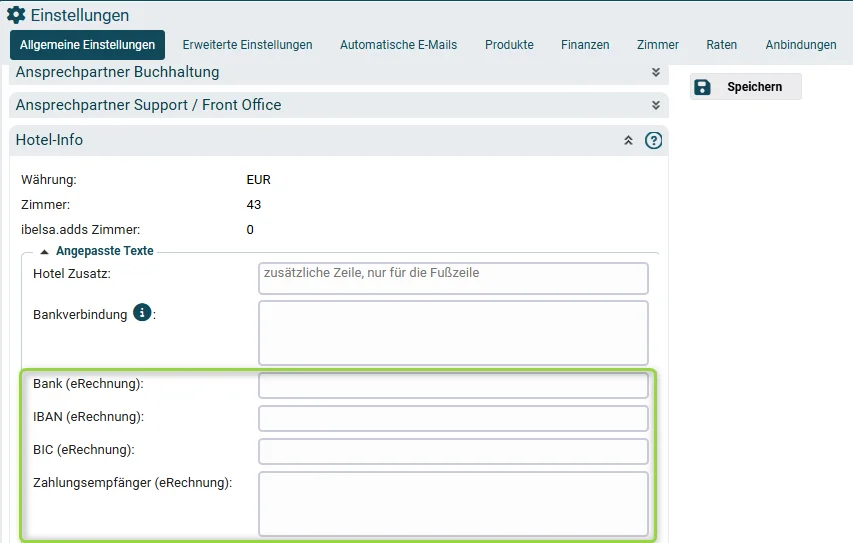Image resolution: width=853 pixels, height=543 pixels.
Task: Collapse the Angepasste Texte group triangle
Action: pyautogui.click(x=45, y=251)
